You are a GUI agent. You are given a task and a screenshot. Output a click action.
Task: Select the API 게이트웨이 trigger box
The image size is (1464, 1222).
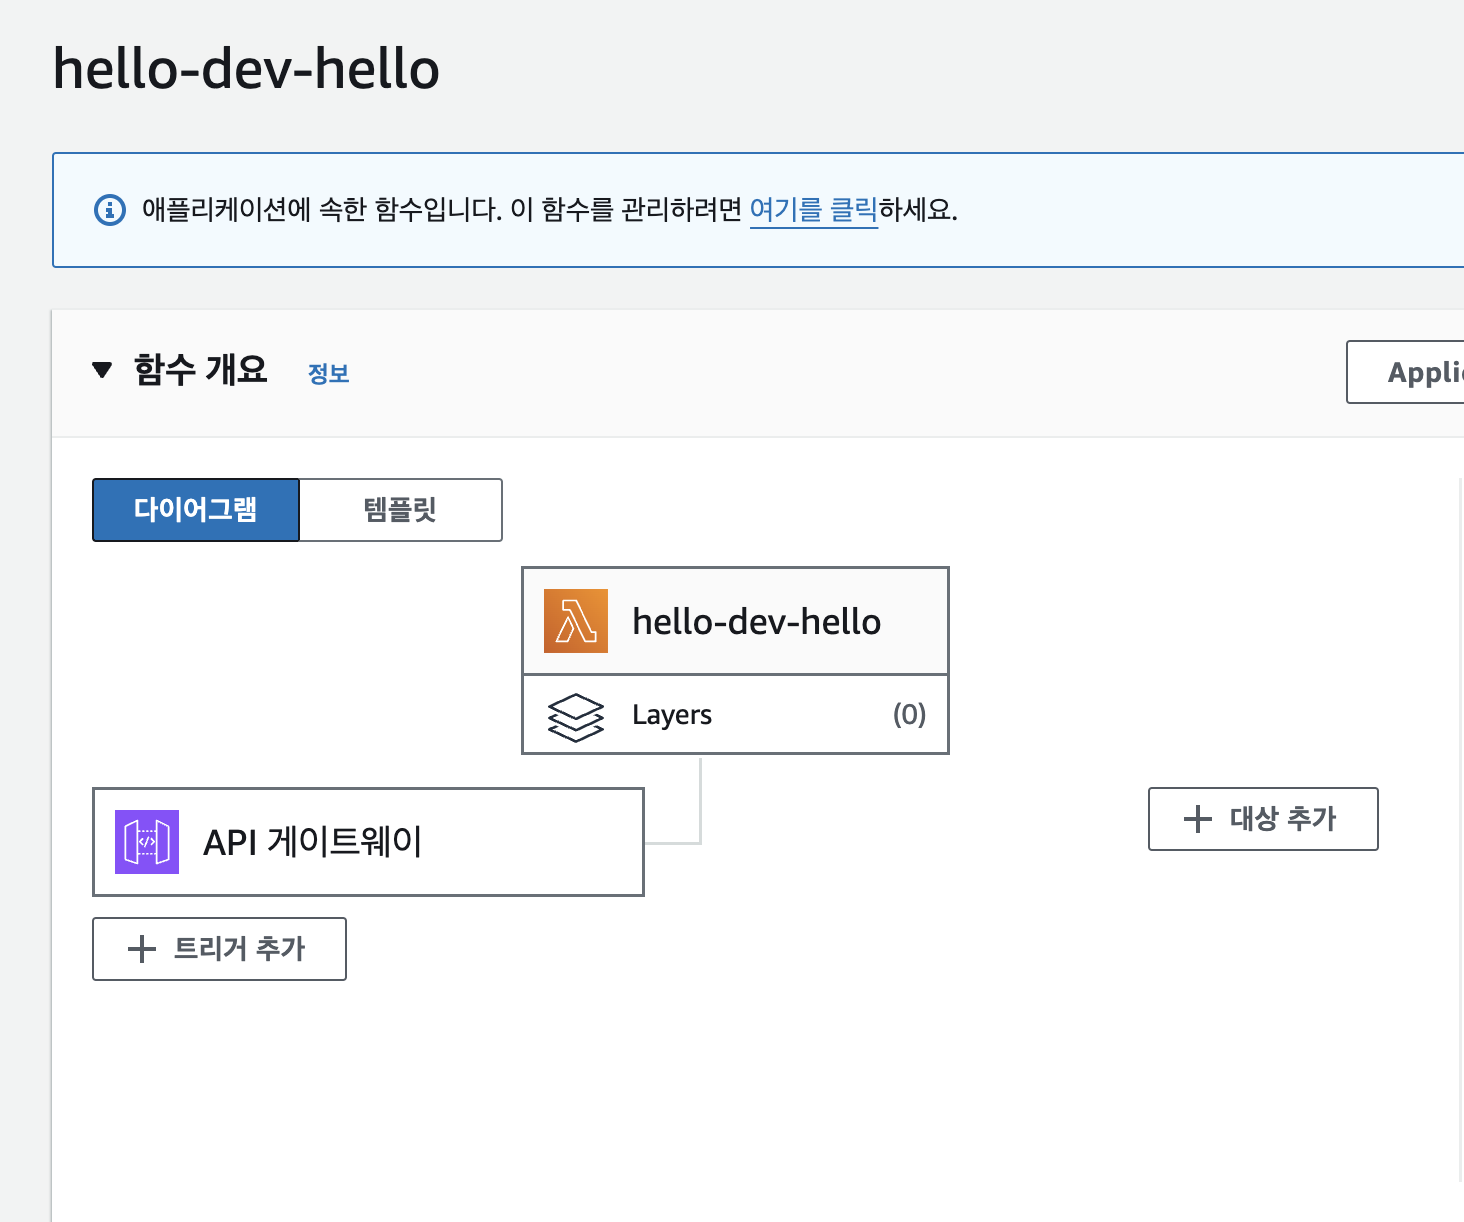point(368,842)
